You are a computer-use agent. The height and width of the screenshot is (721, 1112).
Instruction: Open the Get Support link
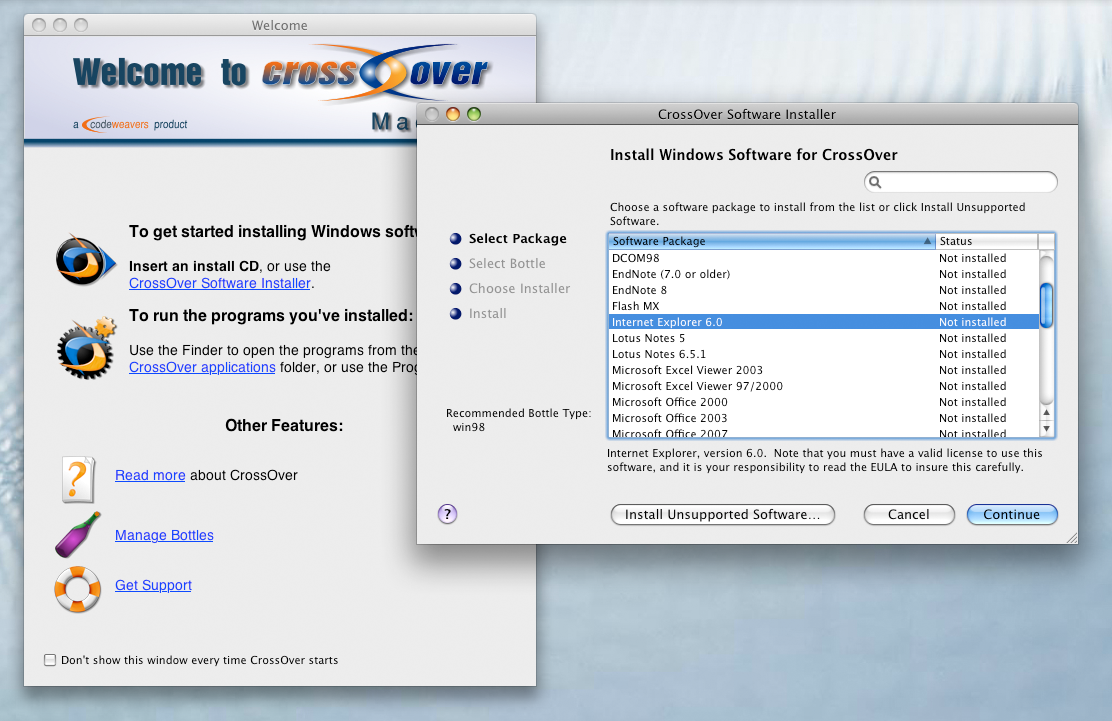[x=153, y=585]
